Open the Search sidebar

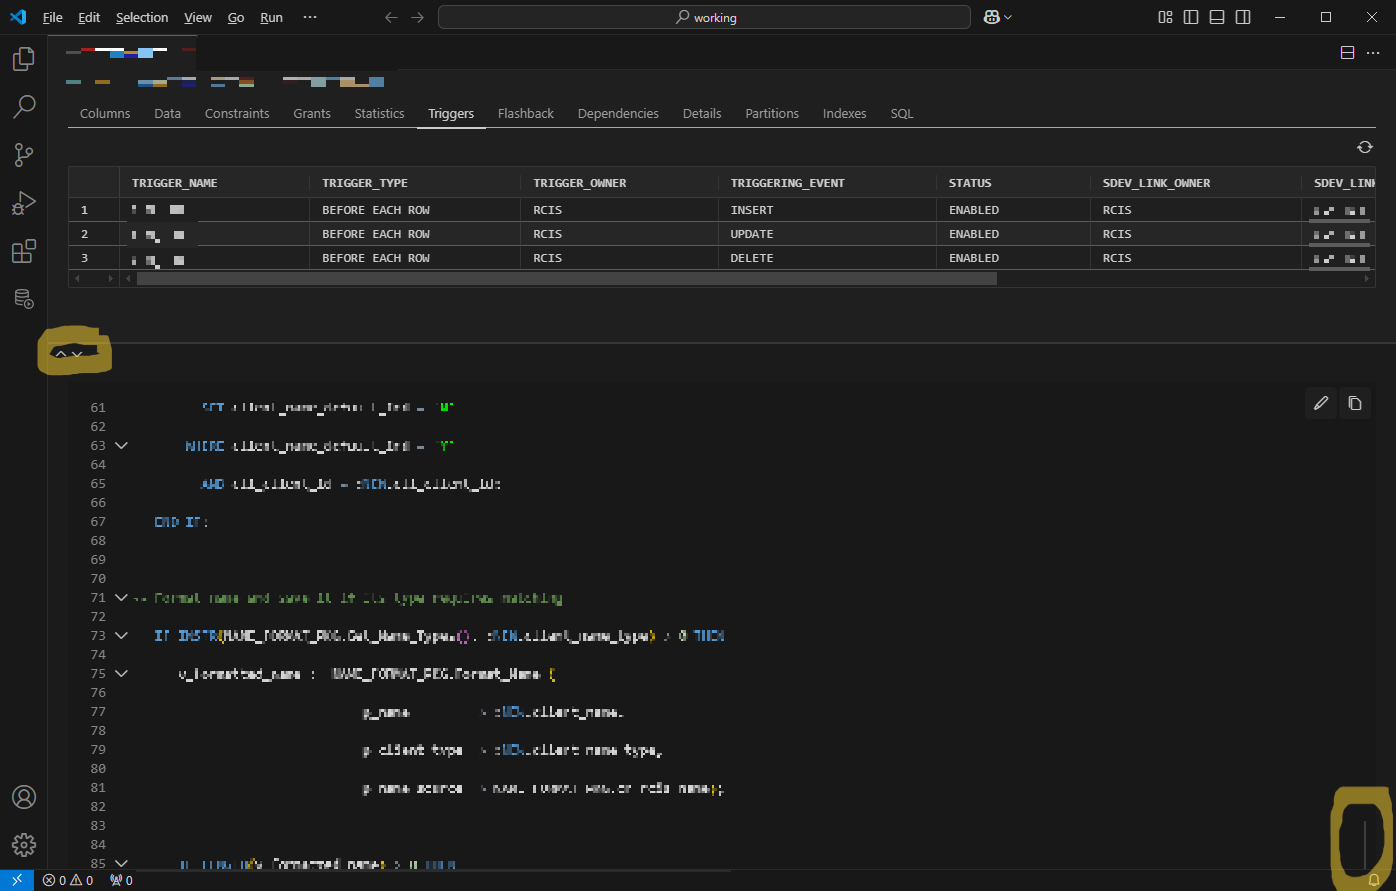pyautogui.click(x=24, y=106)
